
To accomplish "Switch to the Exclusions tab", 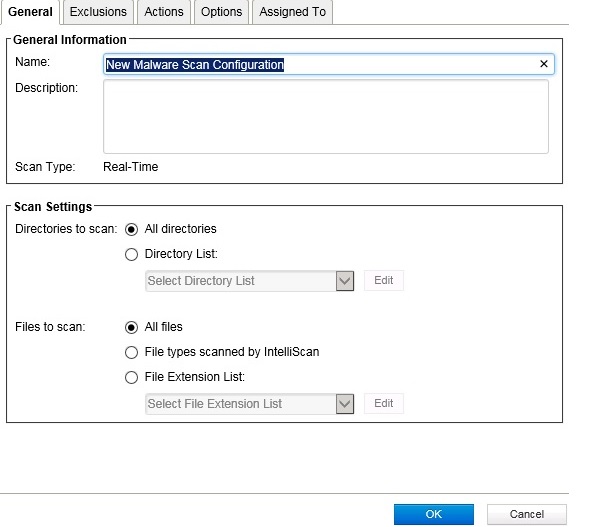I will 98,12.
